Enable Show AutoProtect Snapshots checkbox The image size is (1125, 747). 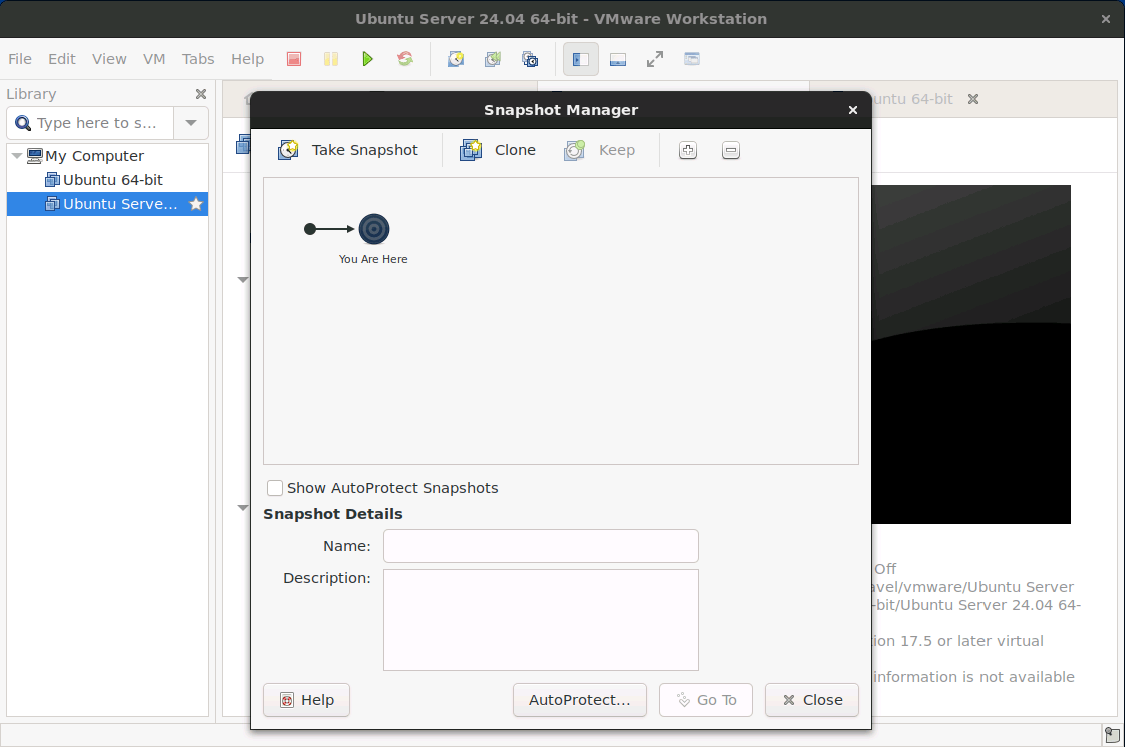click(x=275, y=488)
